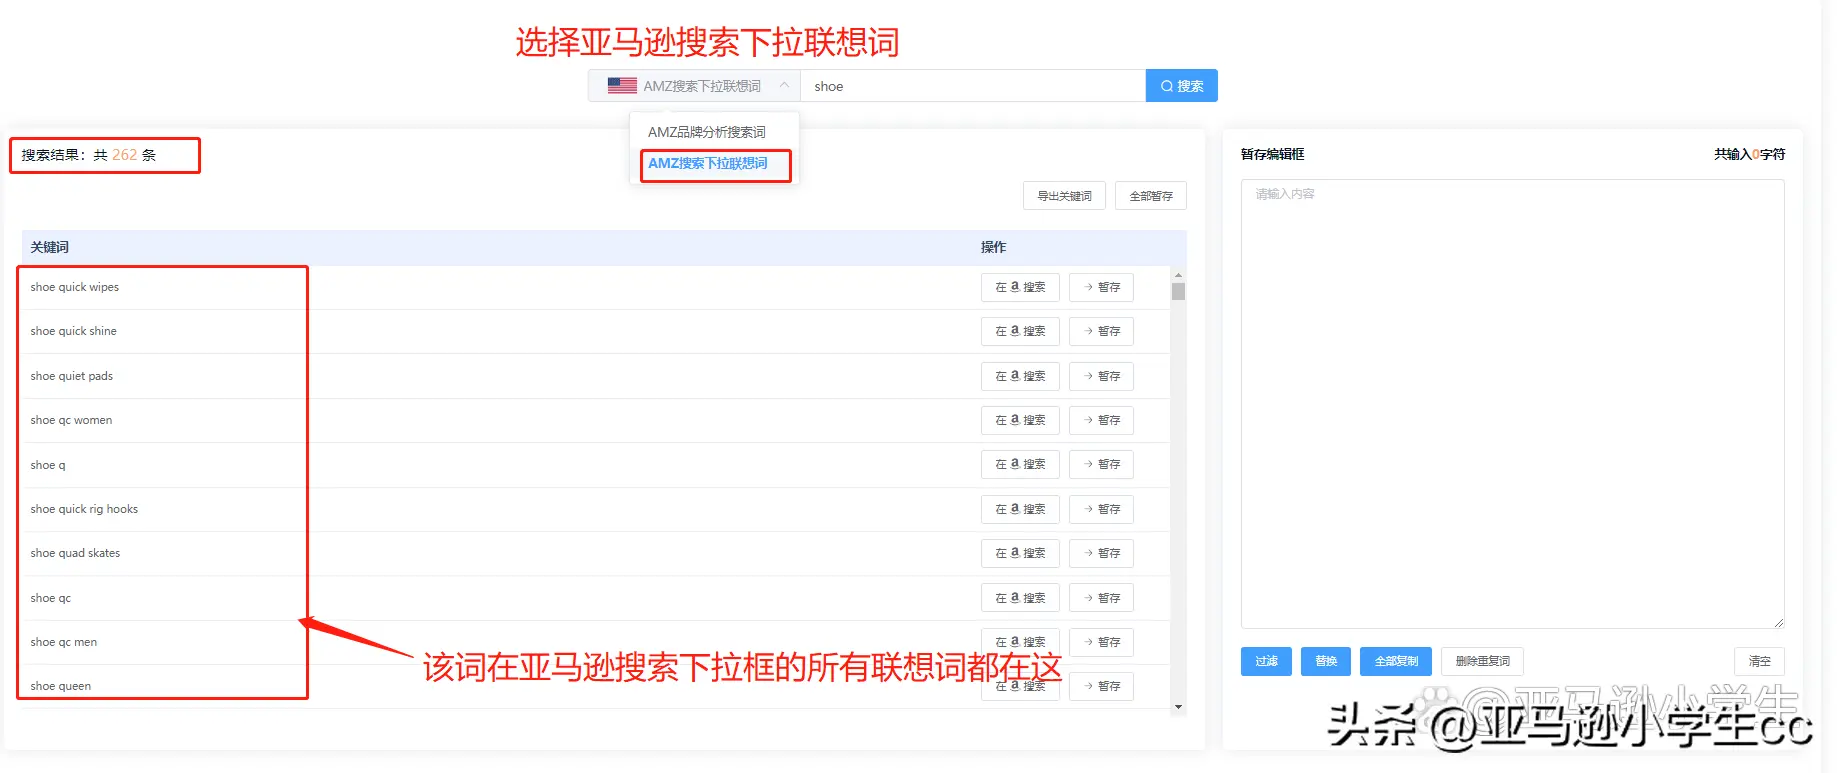1837x773 pixels.
Task: Stash the 'shoe quick wipes' keyword
Action: point(1101,287)
